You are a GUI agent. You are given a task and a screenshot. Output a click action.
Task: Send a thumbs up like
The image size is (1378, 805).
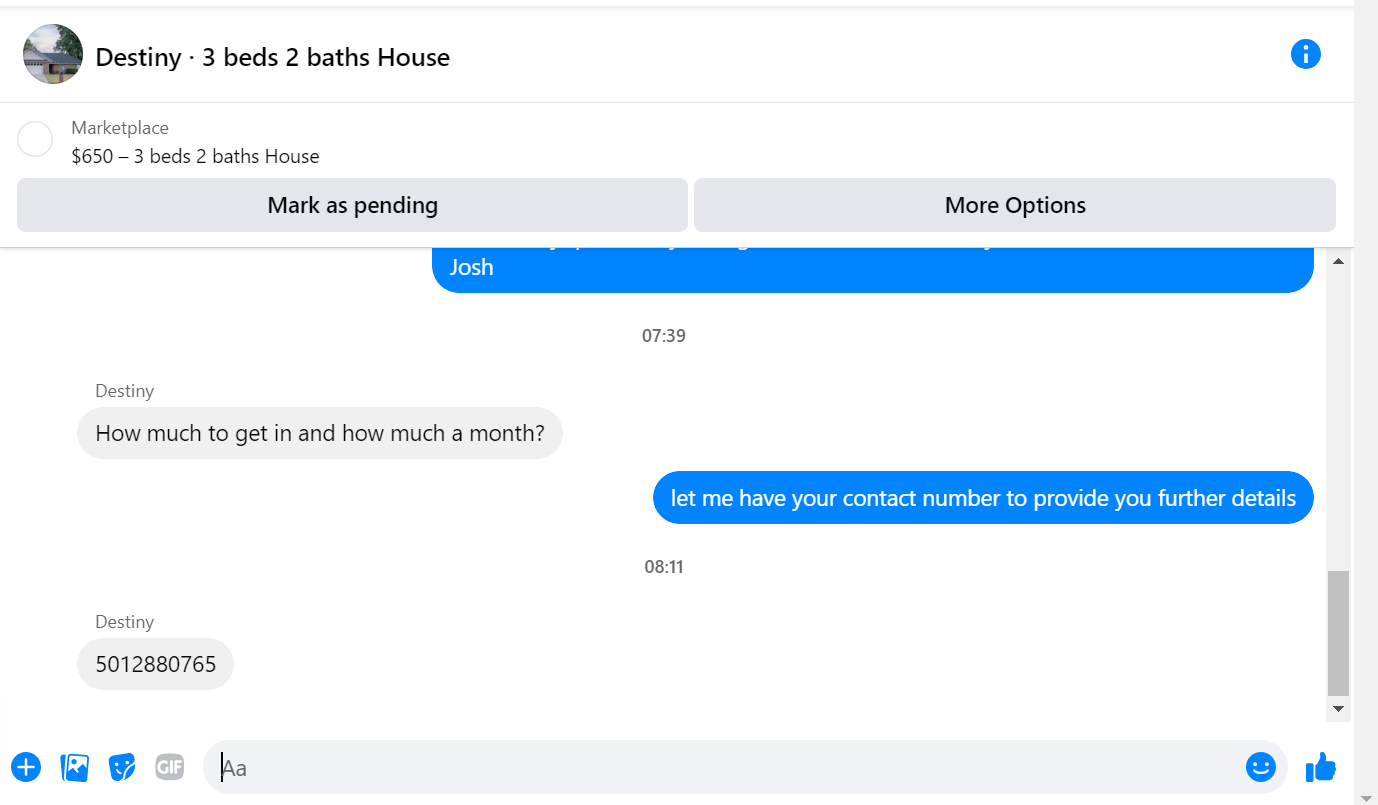click(x=1321, y=767)
